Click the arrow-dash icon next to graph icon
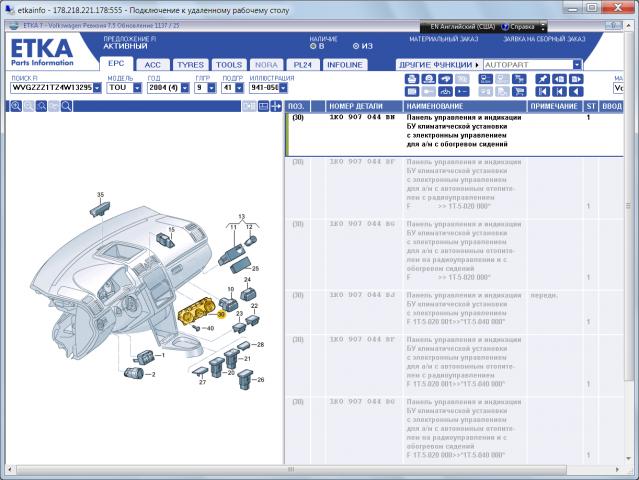639x480 pixels. pos(462,92)
